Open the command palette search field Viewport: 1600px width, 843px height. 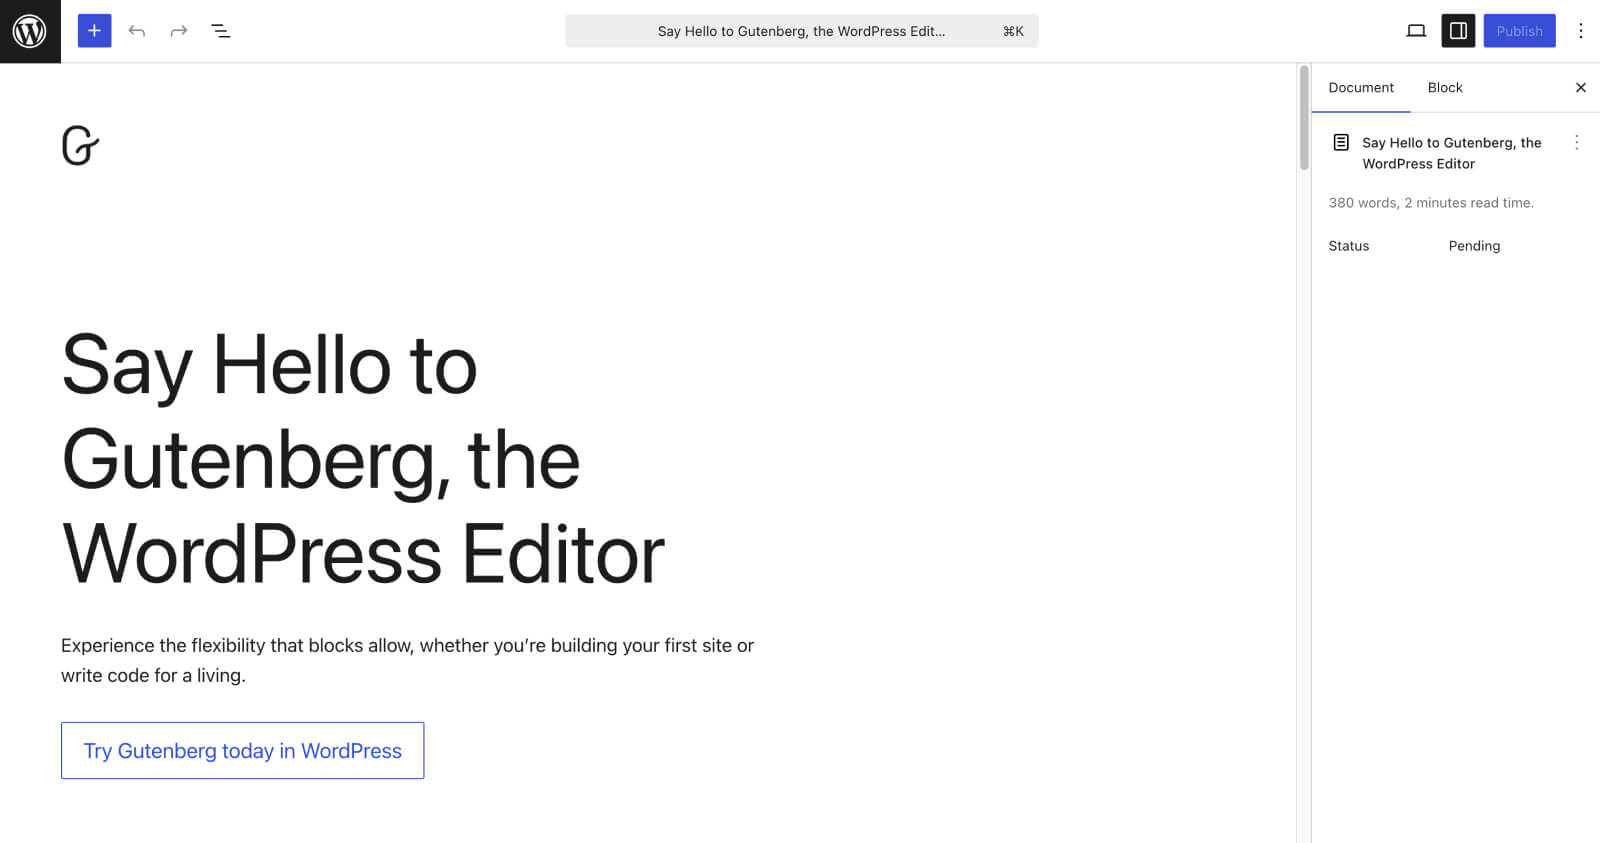(x=802, y=30)
